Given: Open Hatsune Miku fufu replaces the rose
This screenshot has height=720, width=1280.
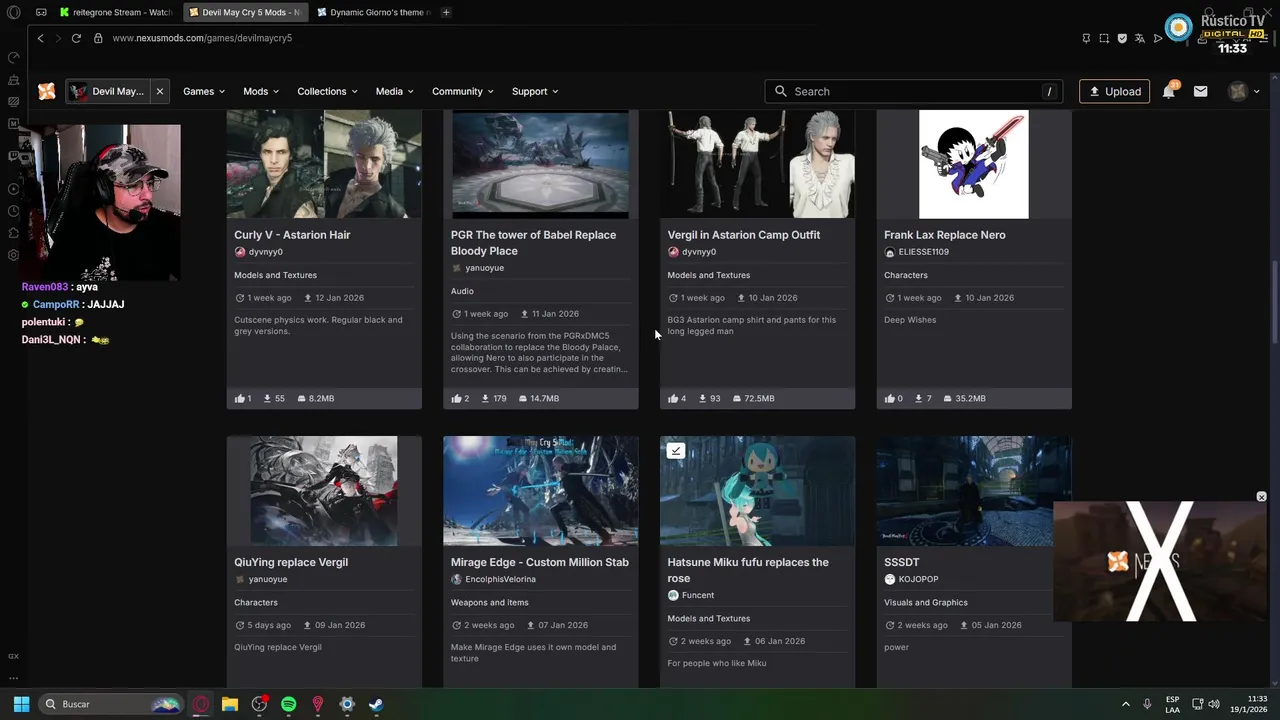Looking at the screenshot, I should pyautogui.click(x=748, y=570).
